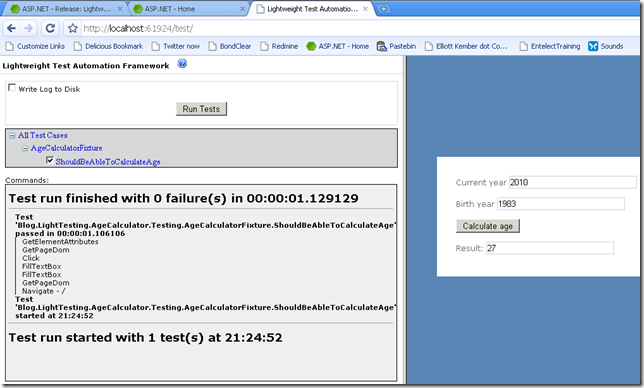Open the Twitter now bookmark
The image size is (644, 388).
(x=176, y=46)
